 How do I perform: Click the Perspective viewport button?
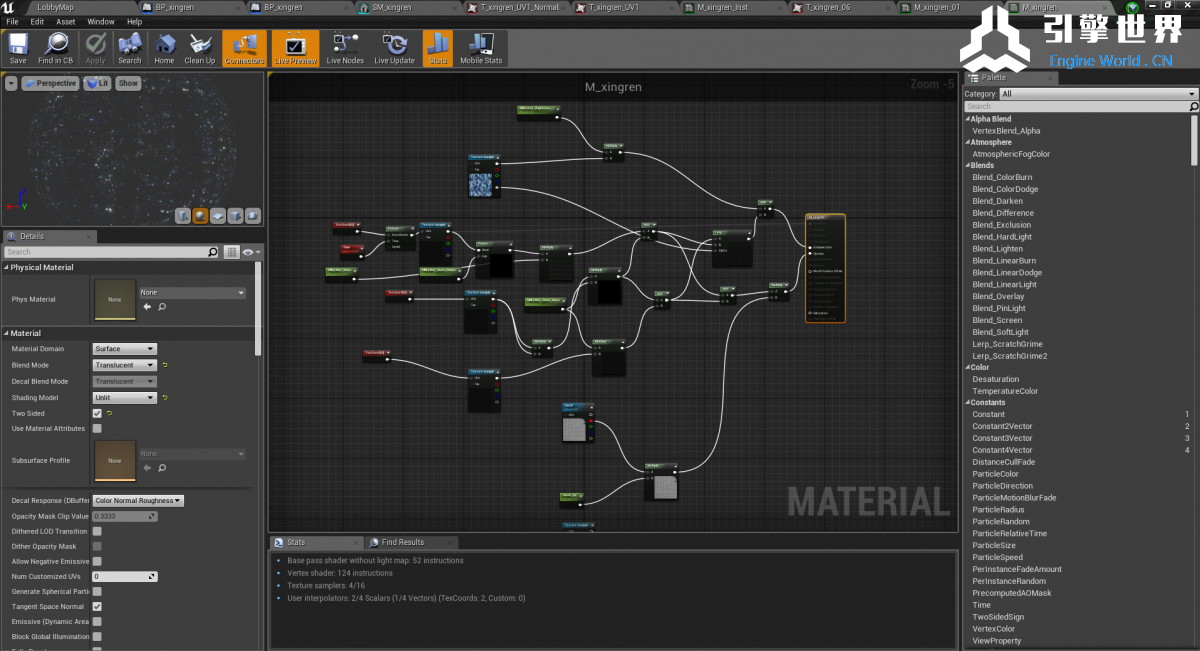point(50,83)
